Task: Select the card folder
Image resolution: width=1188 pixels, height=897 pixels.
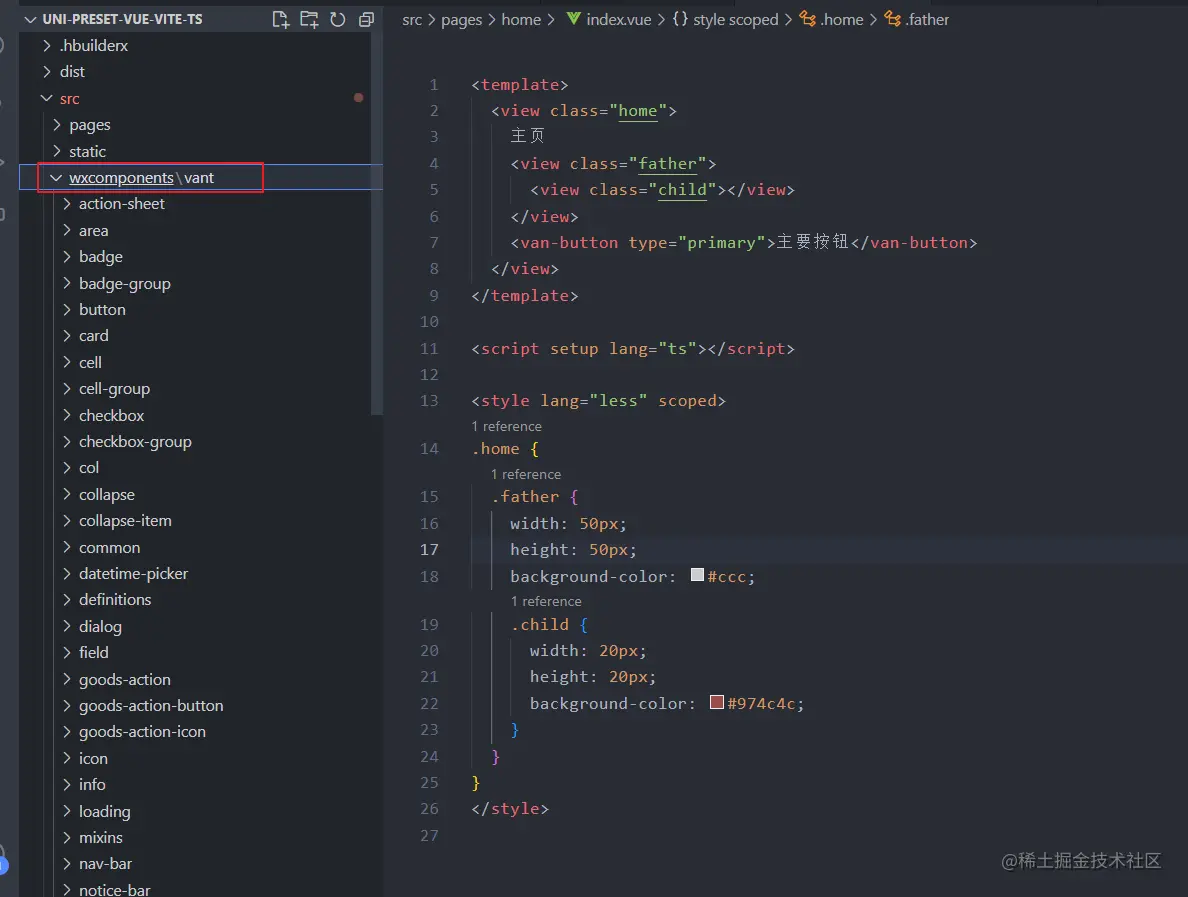Action: click(x=94, y=336)
